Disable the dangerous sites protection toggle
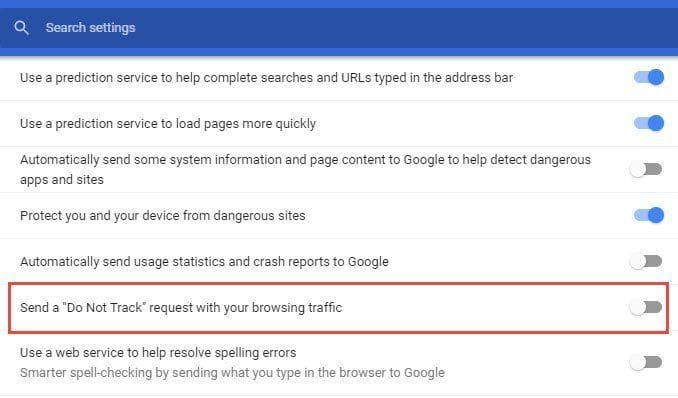The height and width of the screenshot is (398, 678). 648,215
